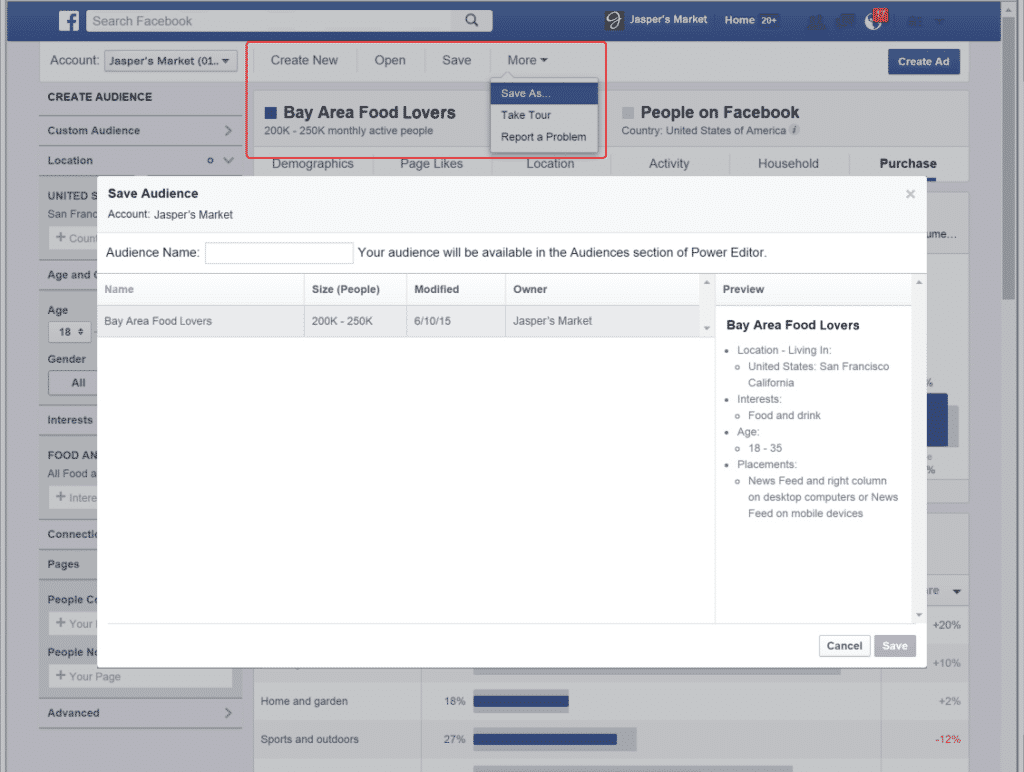
Task: Click the search magnifier icon
Action: point(472,20)
